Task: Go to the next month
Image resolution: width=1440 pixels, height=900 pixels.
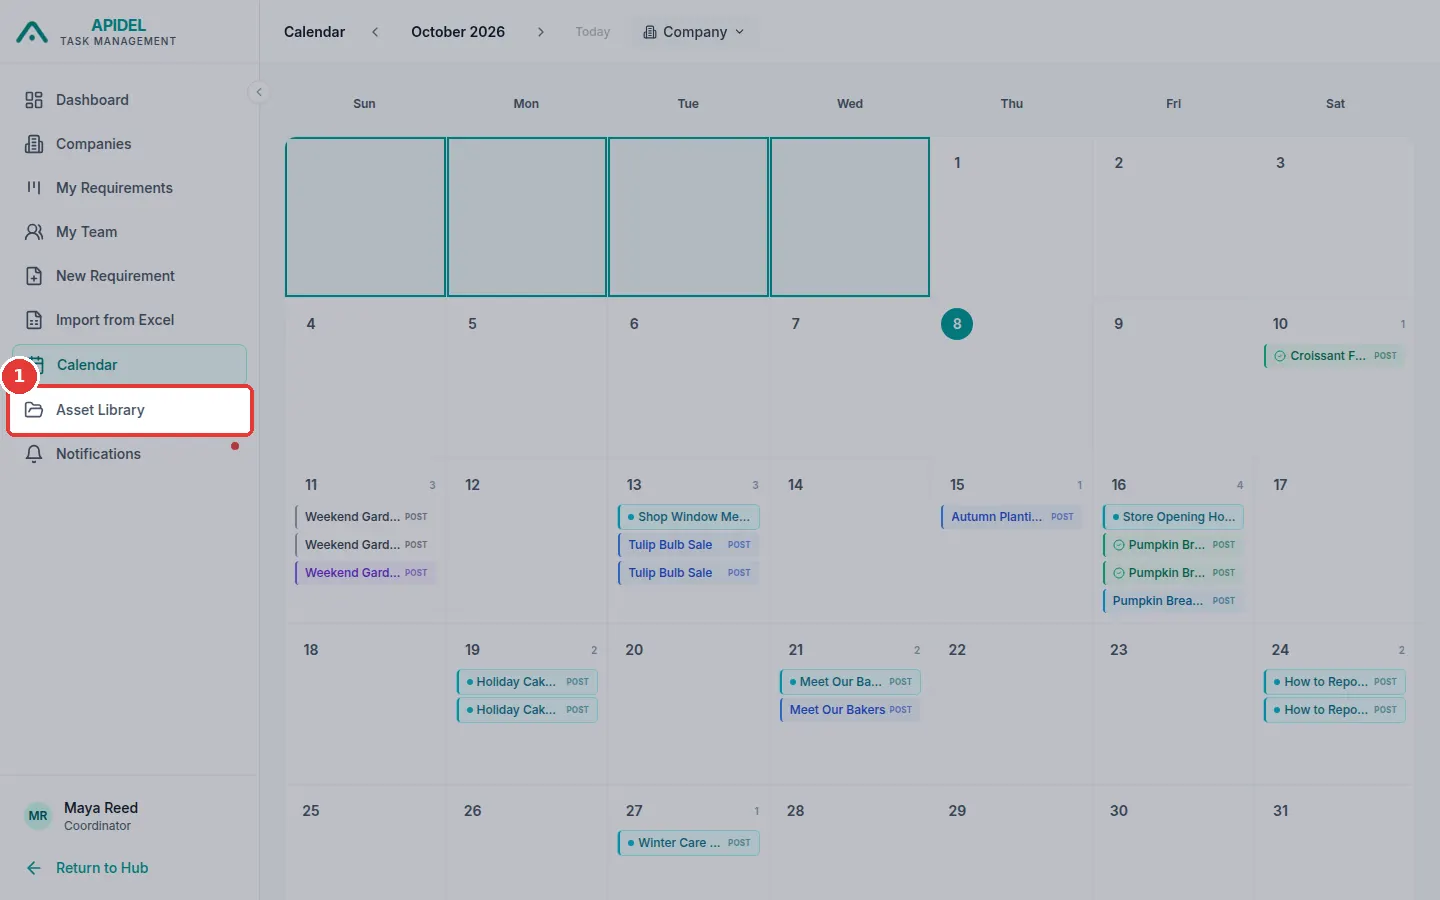Action: [541, 32]
